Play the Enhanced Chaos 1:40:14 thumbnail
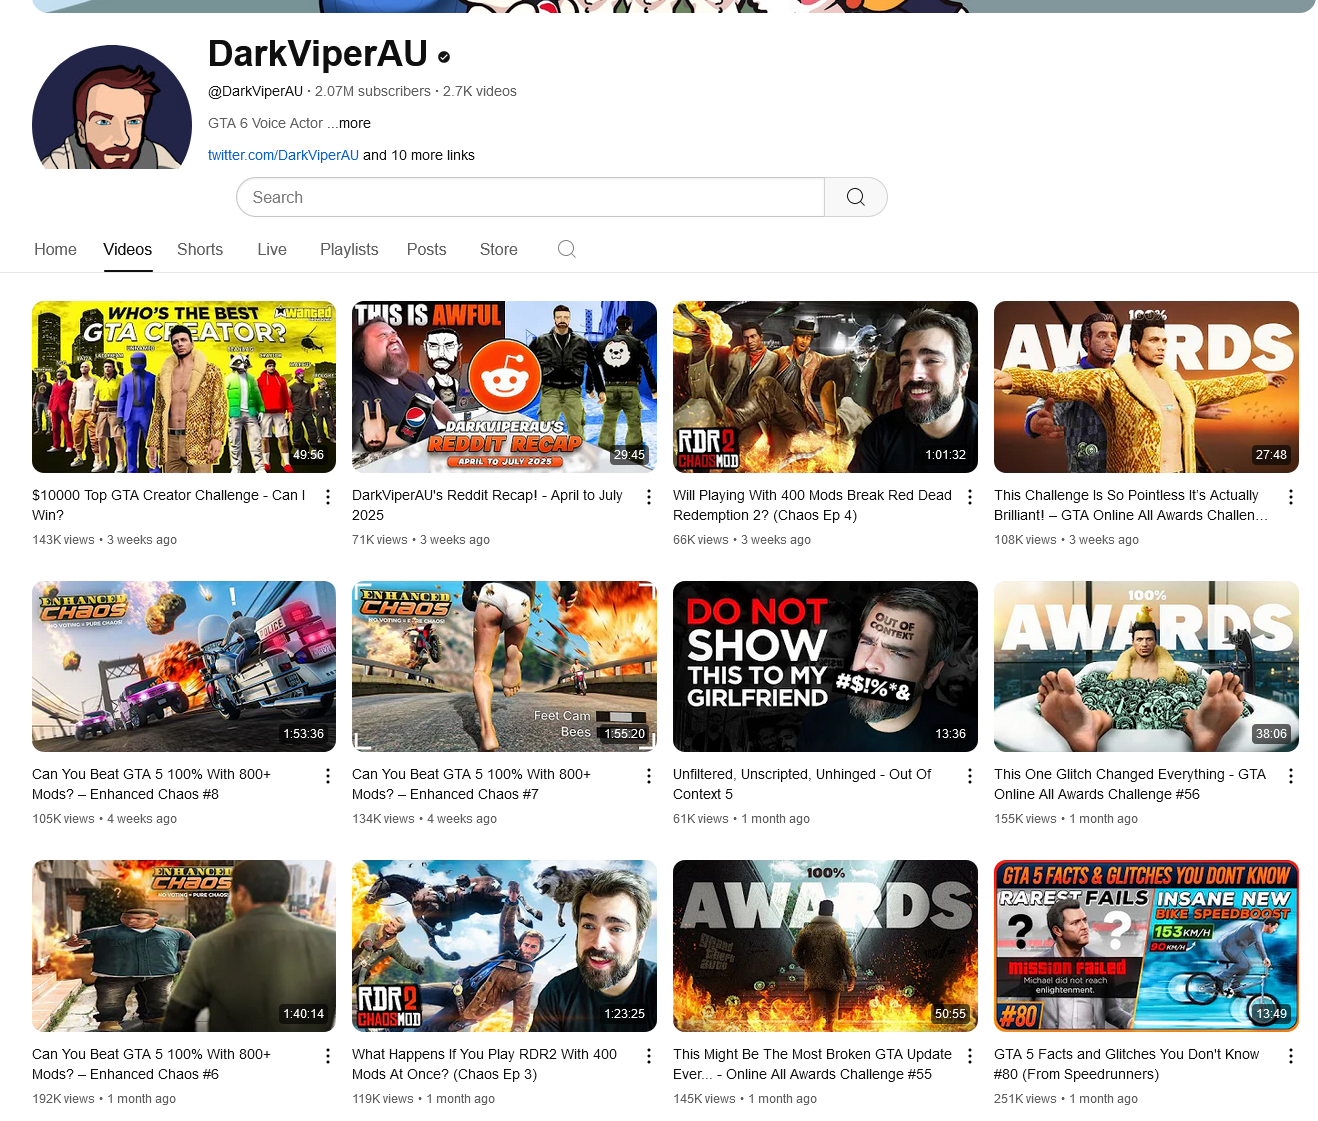1318x1121 pixels. tap(184, 946)
